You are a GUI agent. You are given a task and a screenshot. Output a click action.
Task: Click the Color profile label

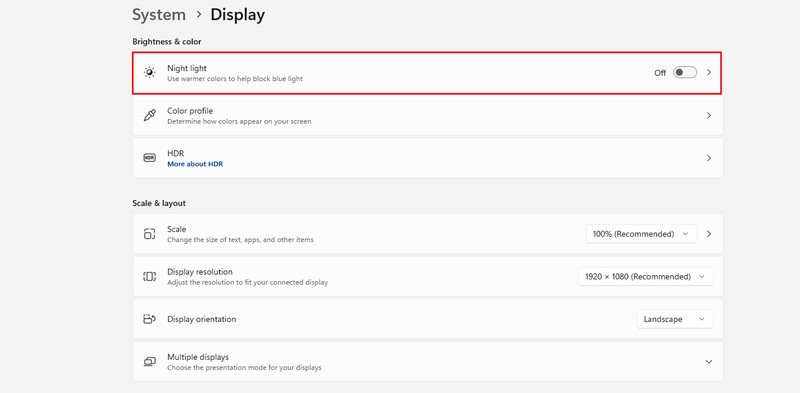(x=190, y=111)
